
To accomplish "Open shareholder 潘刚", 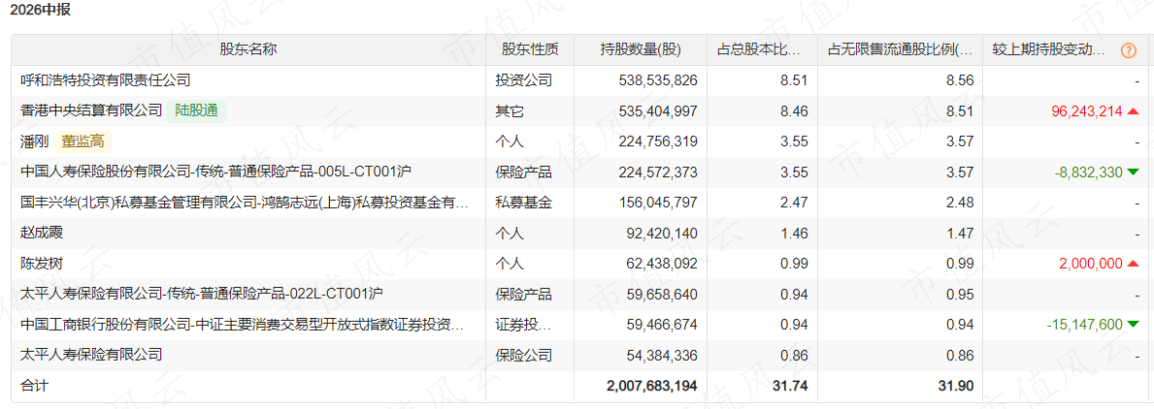I will point(35,141).
